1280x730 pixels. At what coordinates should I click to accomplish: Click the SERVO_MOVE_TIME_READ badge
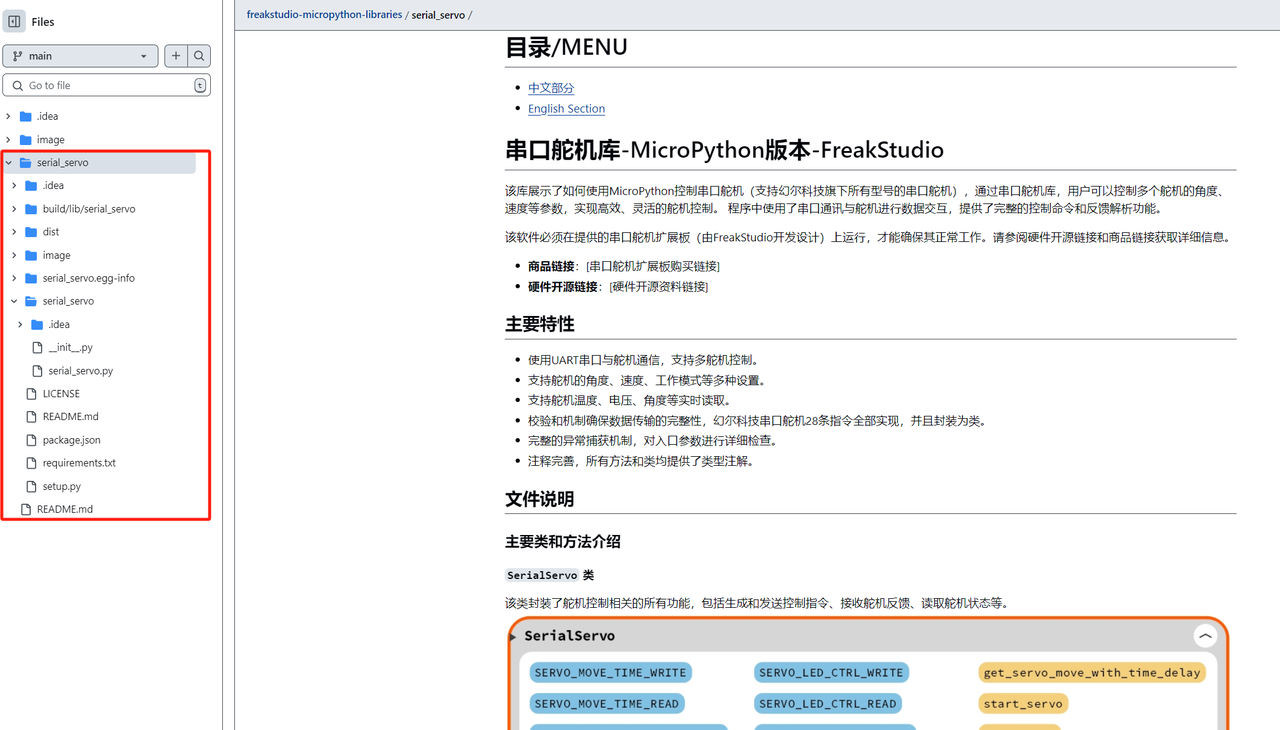(607, 704)
